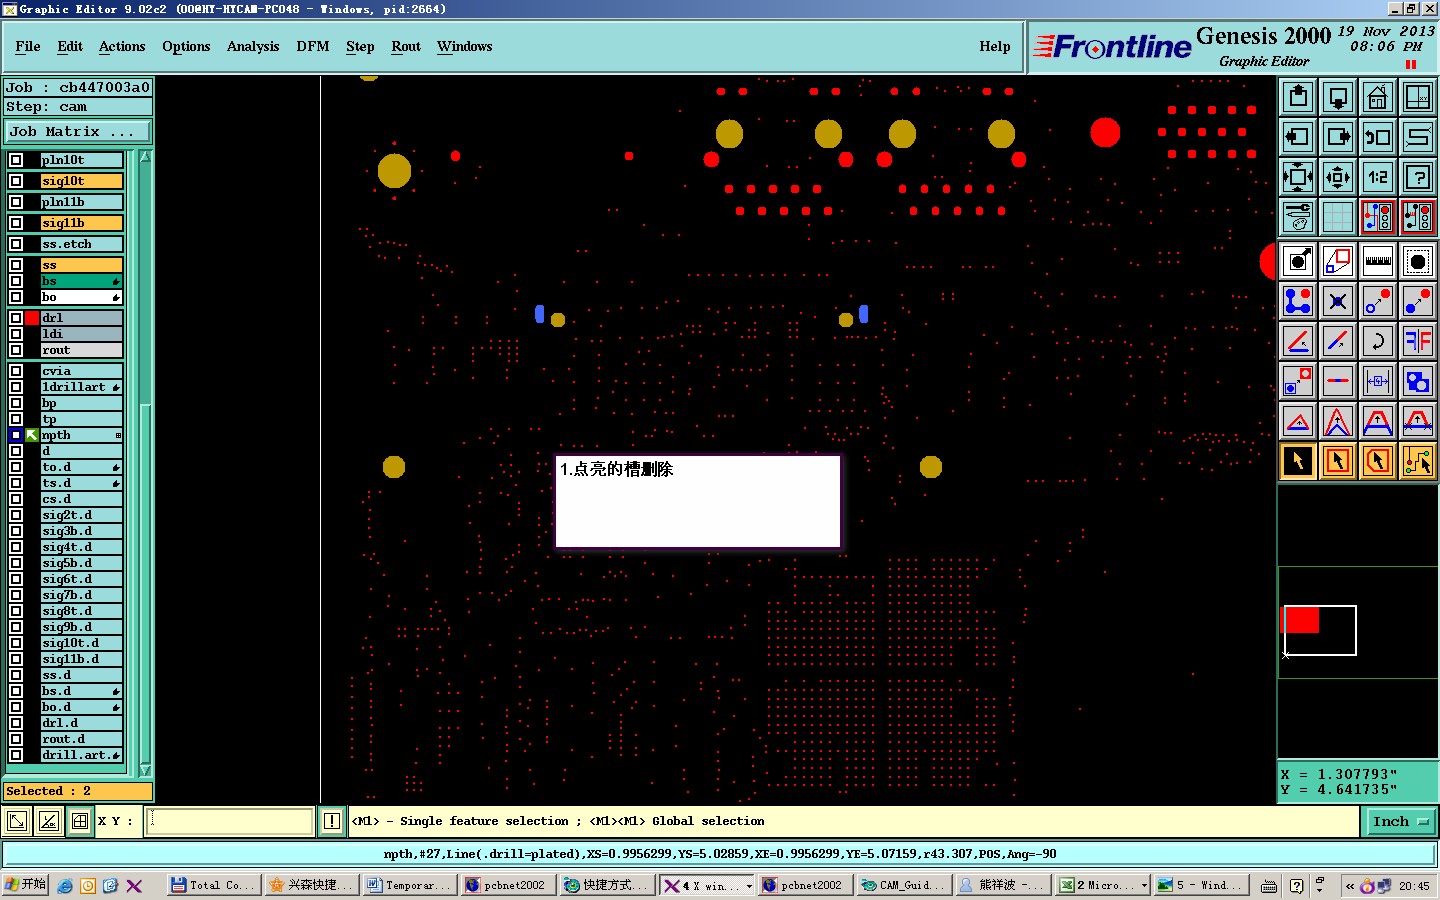Toggle checkbox for cvia layer
The height and width of the screenshot is (900, 1440).
(x=16, y=371)
